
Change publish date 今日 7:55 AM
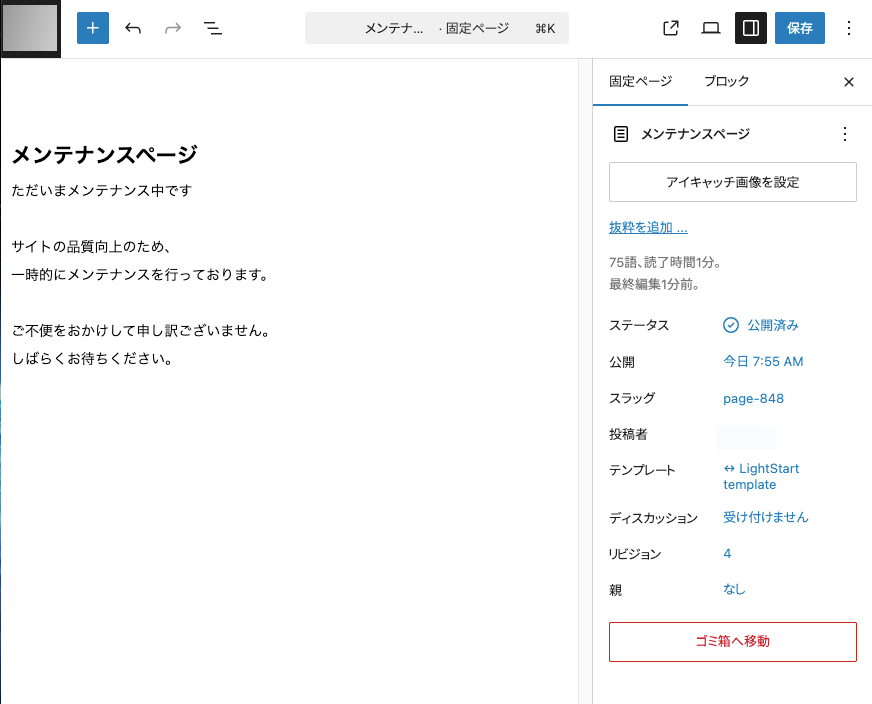click(x=763, y=361)
